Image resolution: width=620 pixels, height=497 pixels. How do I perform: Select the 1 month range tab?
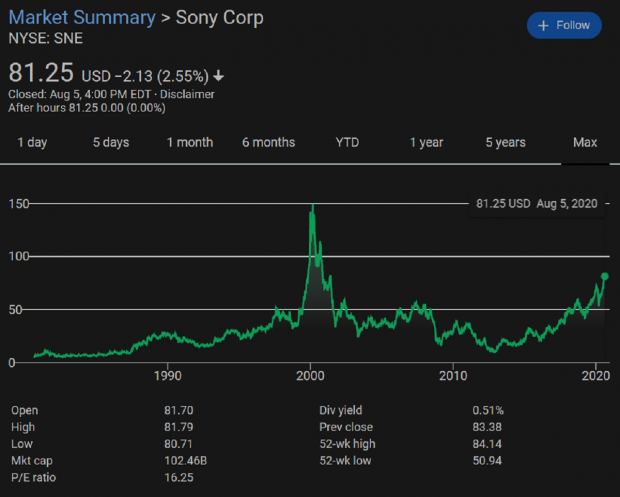click(190, 142)
